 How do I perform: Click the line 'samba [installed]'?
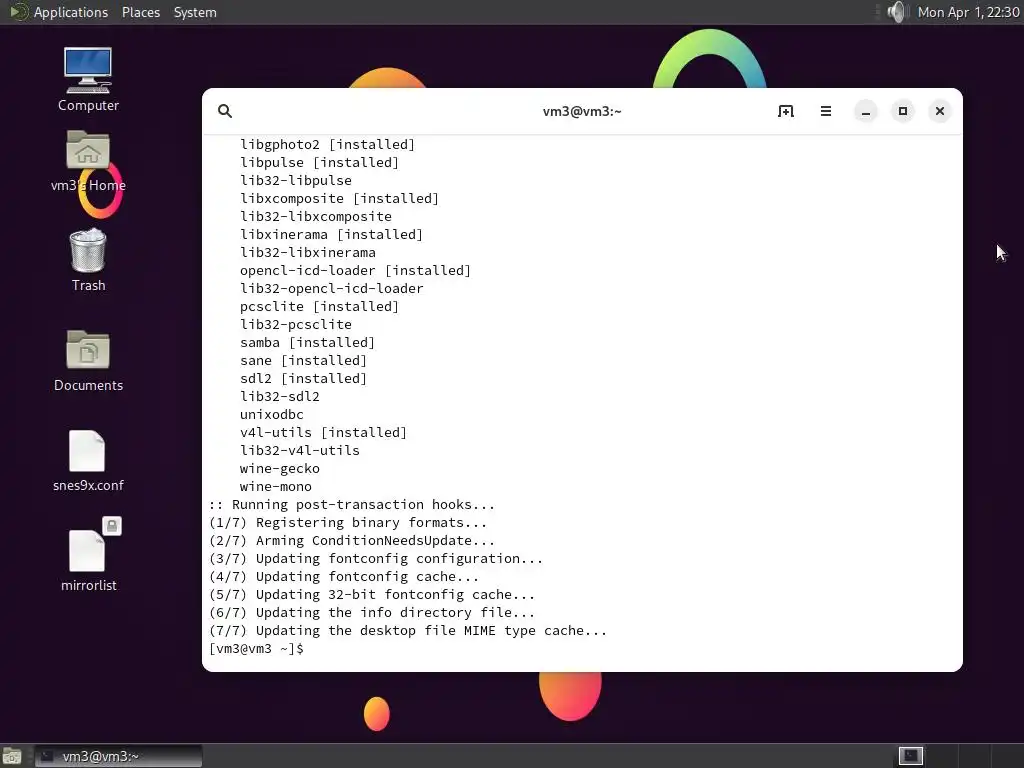click(x=308, y=342)
